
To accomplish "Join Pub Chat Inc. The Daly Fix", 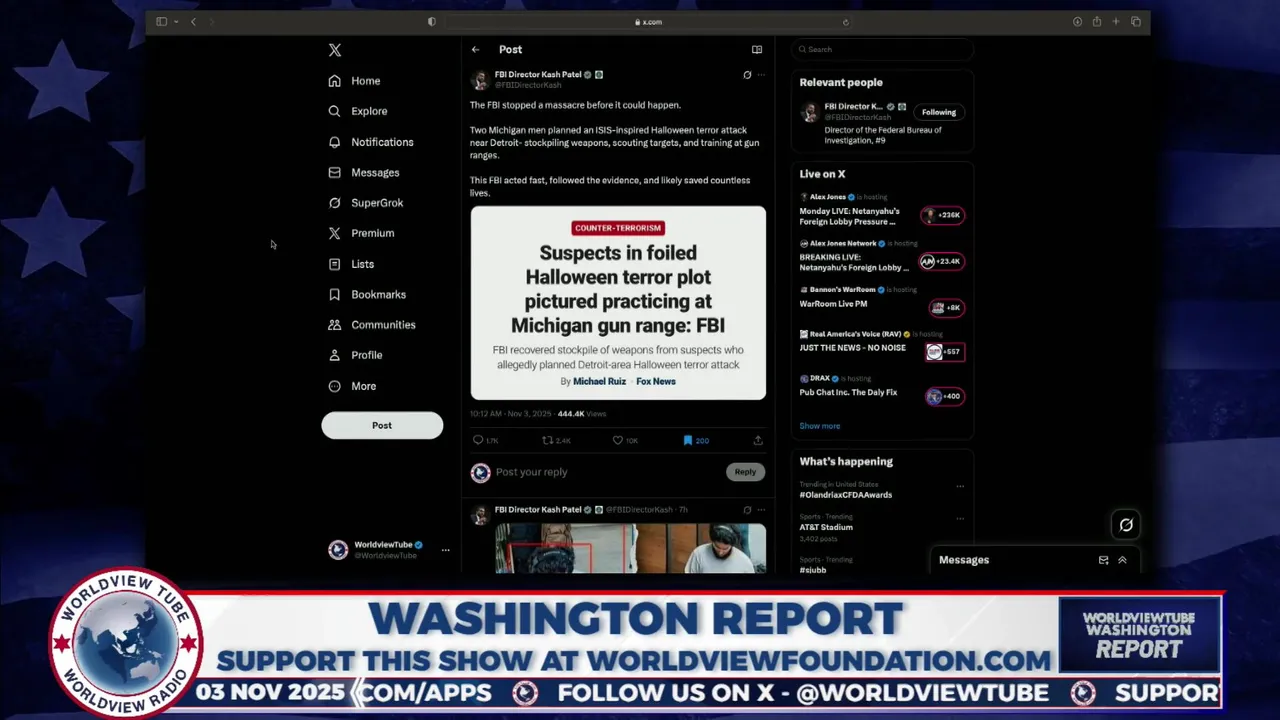I will 944,396.
